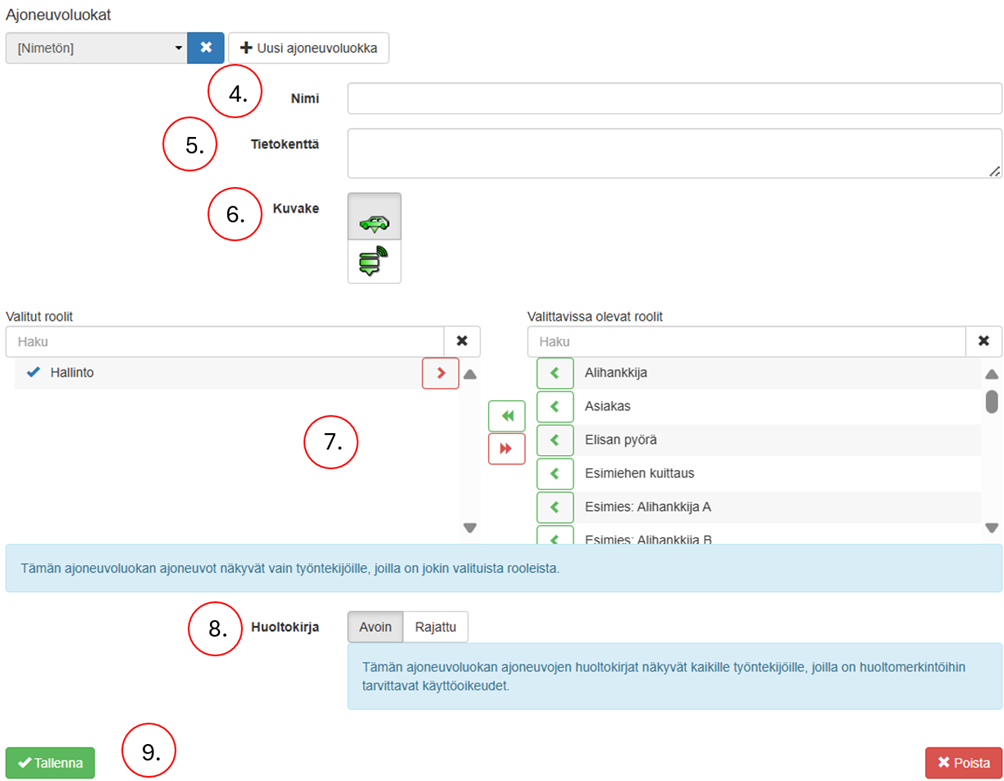Add Asiakas role using green arrow

click(x=554, y=407)
